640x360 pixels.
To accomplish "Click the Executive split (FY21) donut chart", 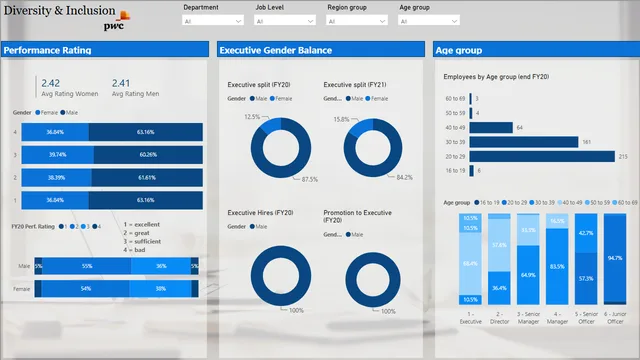I will 373,148.
